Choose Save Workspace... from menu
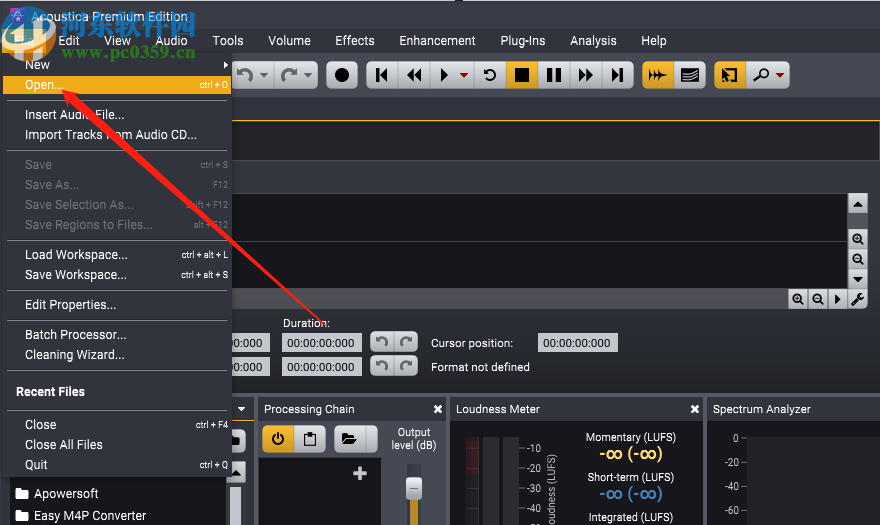 (117, 275)
